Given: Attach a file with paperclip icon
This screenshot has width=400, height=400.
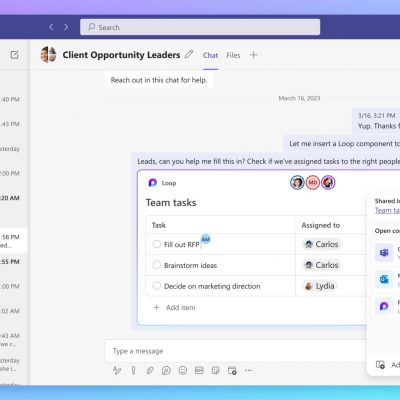Looking at the screenshot, I should pyautogui.click(x=150, y=370).
